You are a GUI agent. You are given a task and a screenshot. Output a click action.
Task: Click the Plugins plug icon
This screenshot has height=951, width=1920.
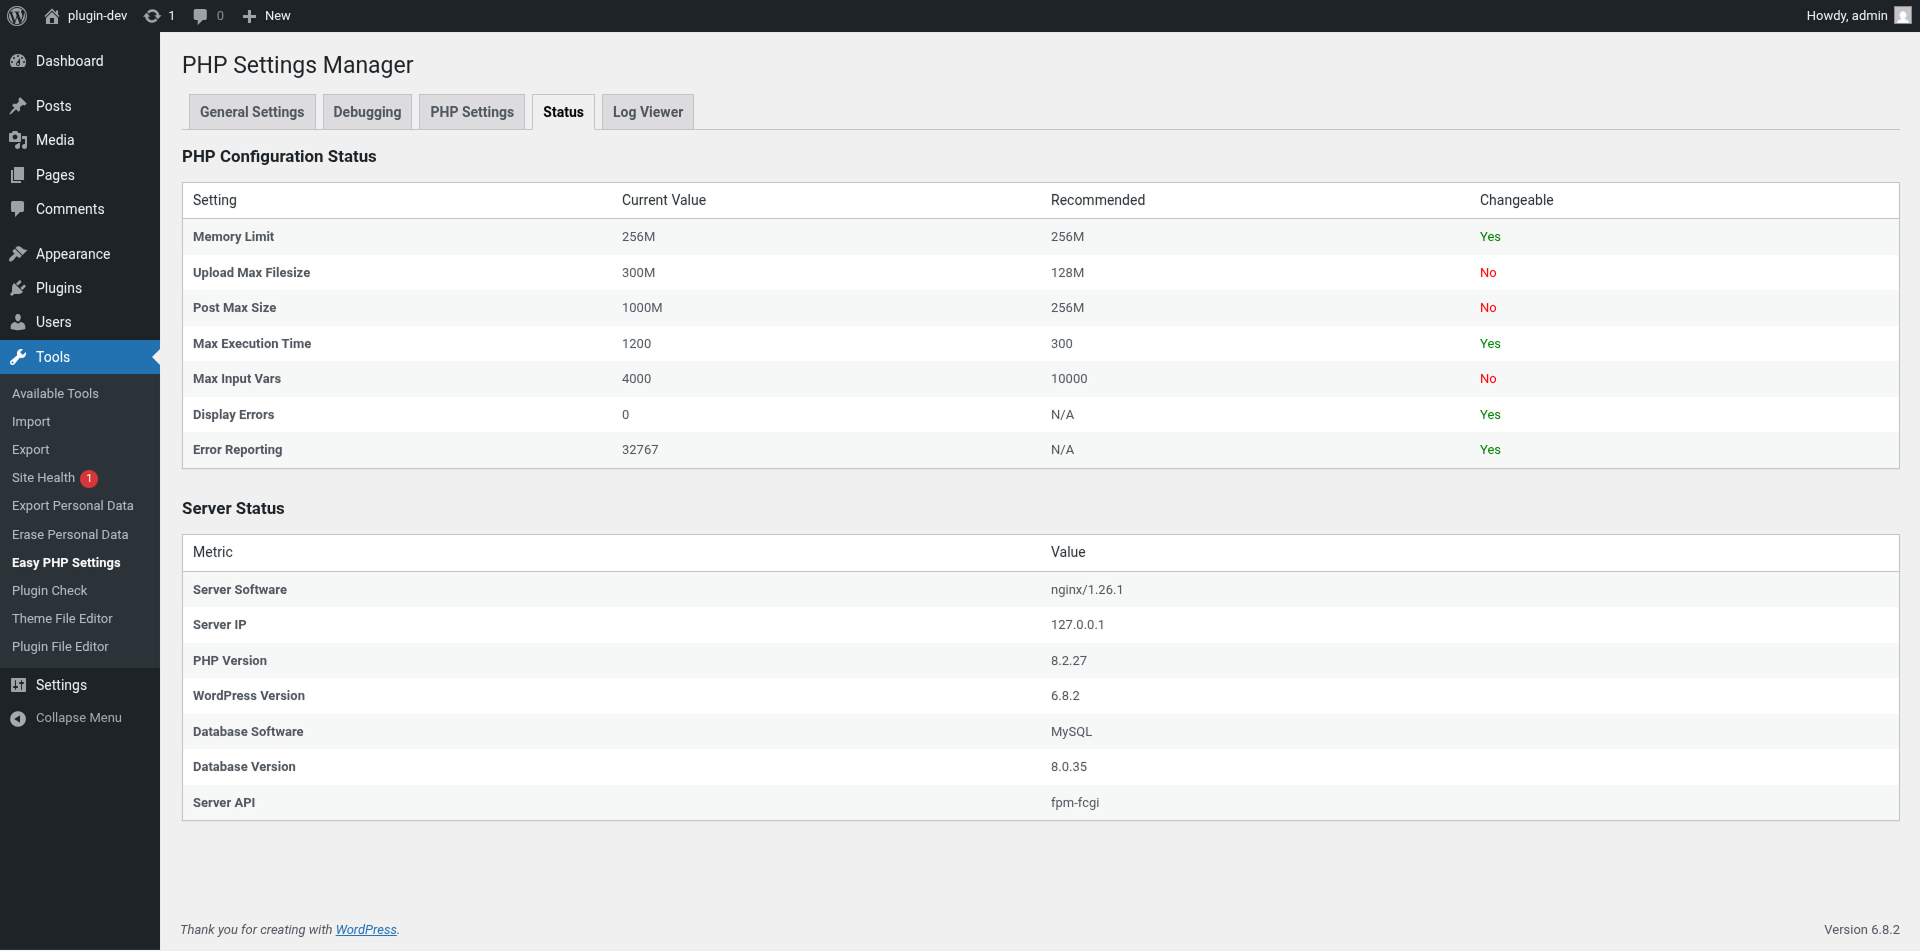pos(18,288)
